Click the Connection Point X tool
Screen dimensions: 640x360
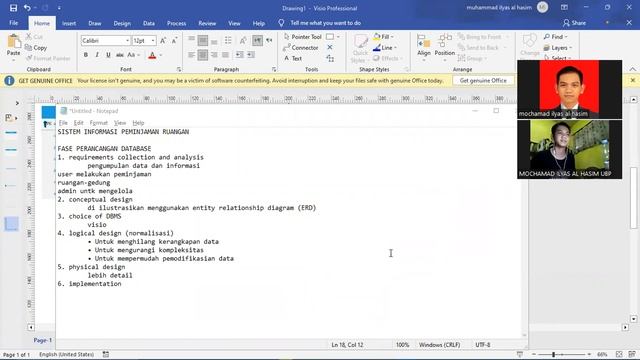(x=330, y=47)
